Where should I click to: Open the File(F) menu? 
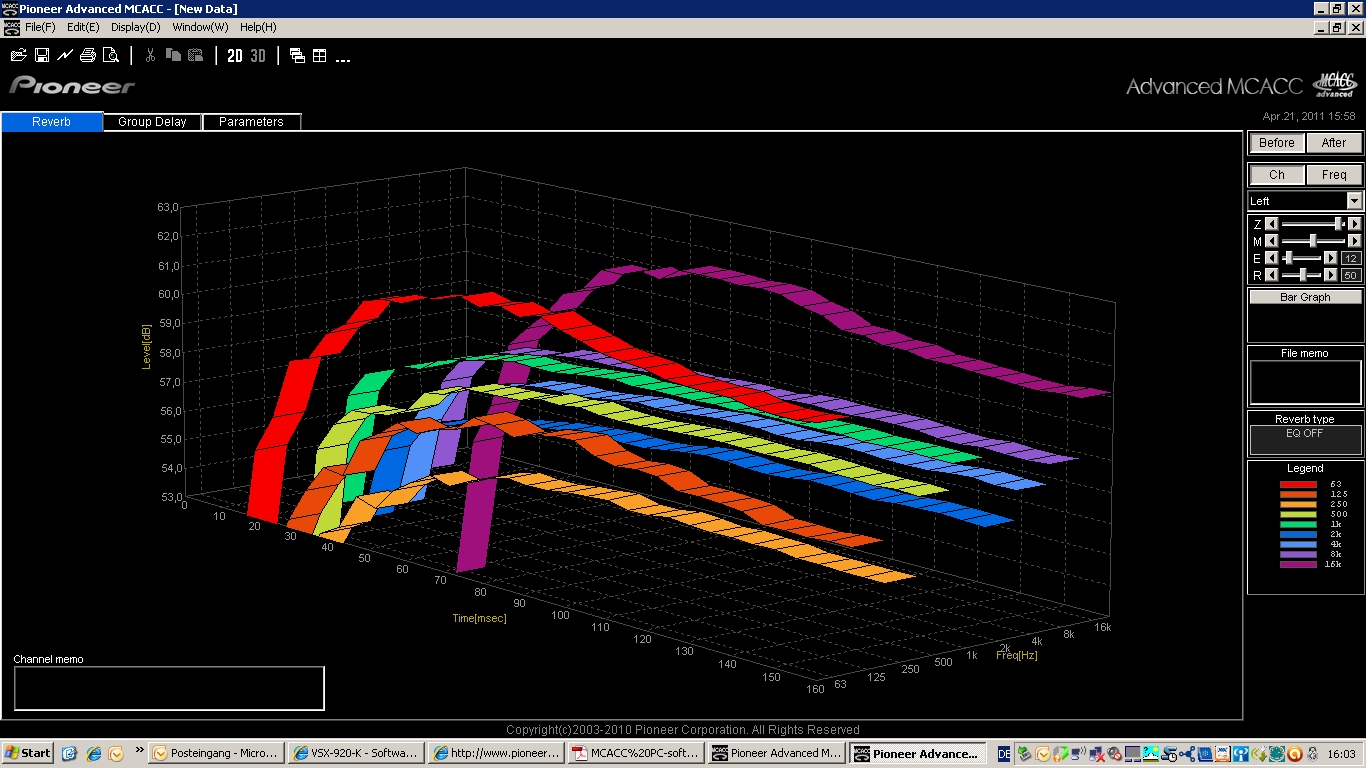(40, 27)
